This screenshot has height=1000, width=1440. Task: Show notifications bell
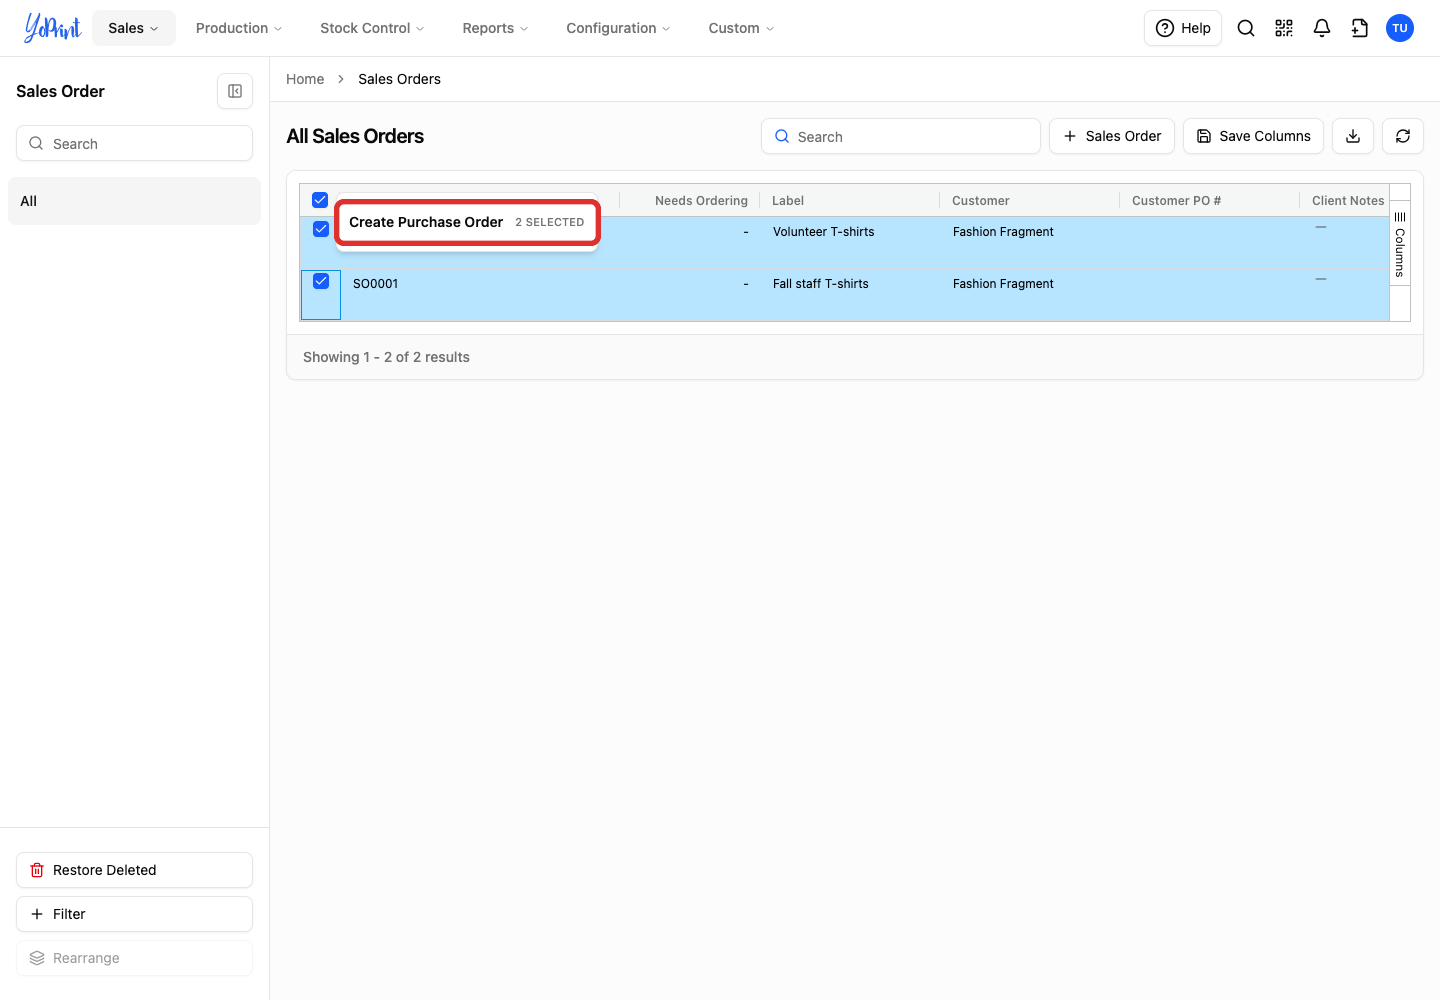pyautogui.click(x=1322, y=28)
